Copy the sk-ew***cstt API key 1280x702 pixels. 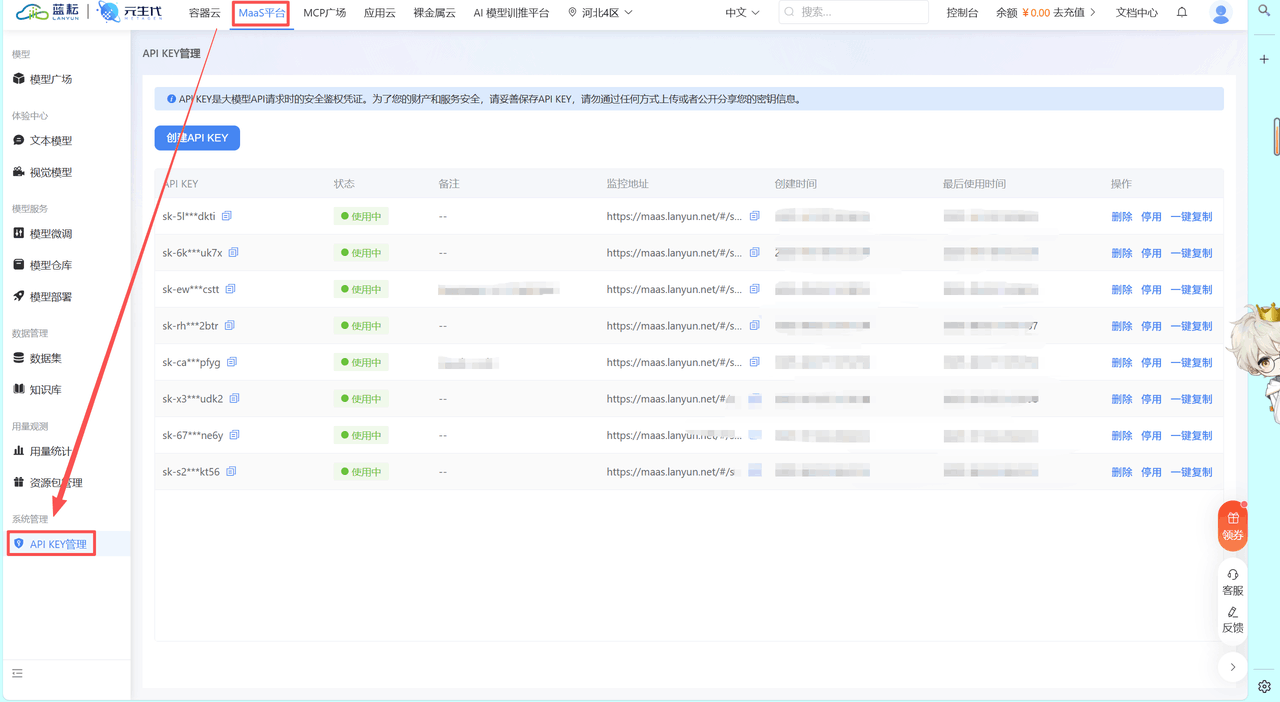pyautogui.click(x=230, y=289)
